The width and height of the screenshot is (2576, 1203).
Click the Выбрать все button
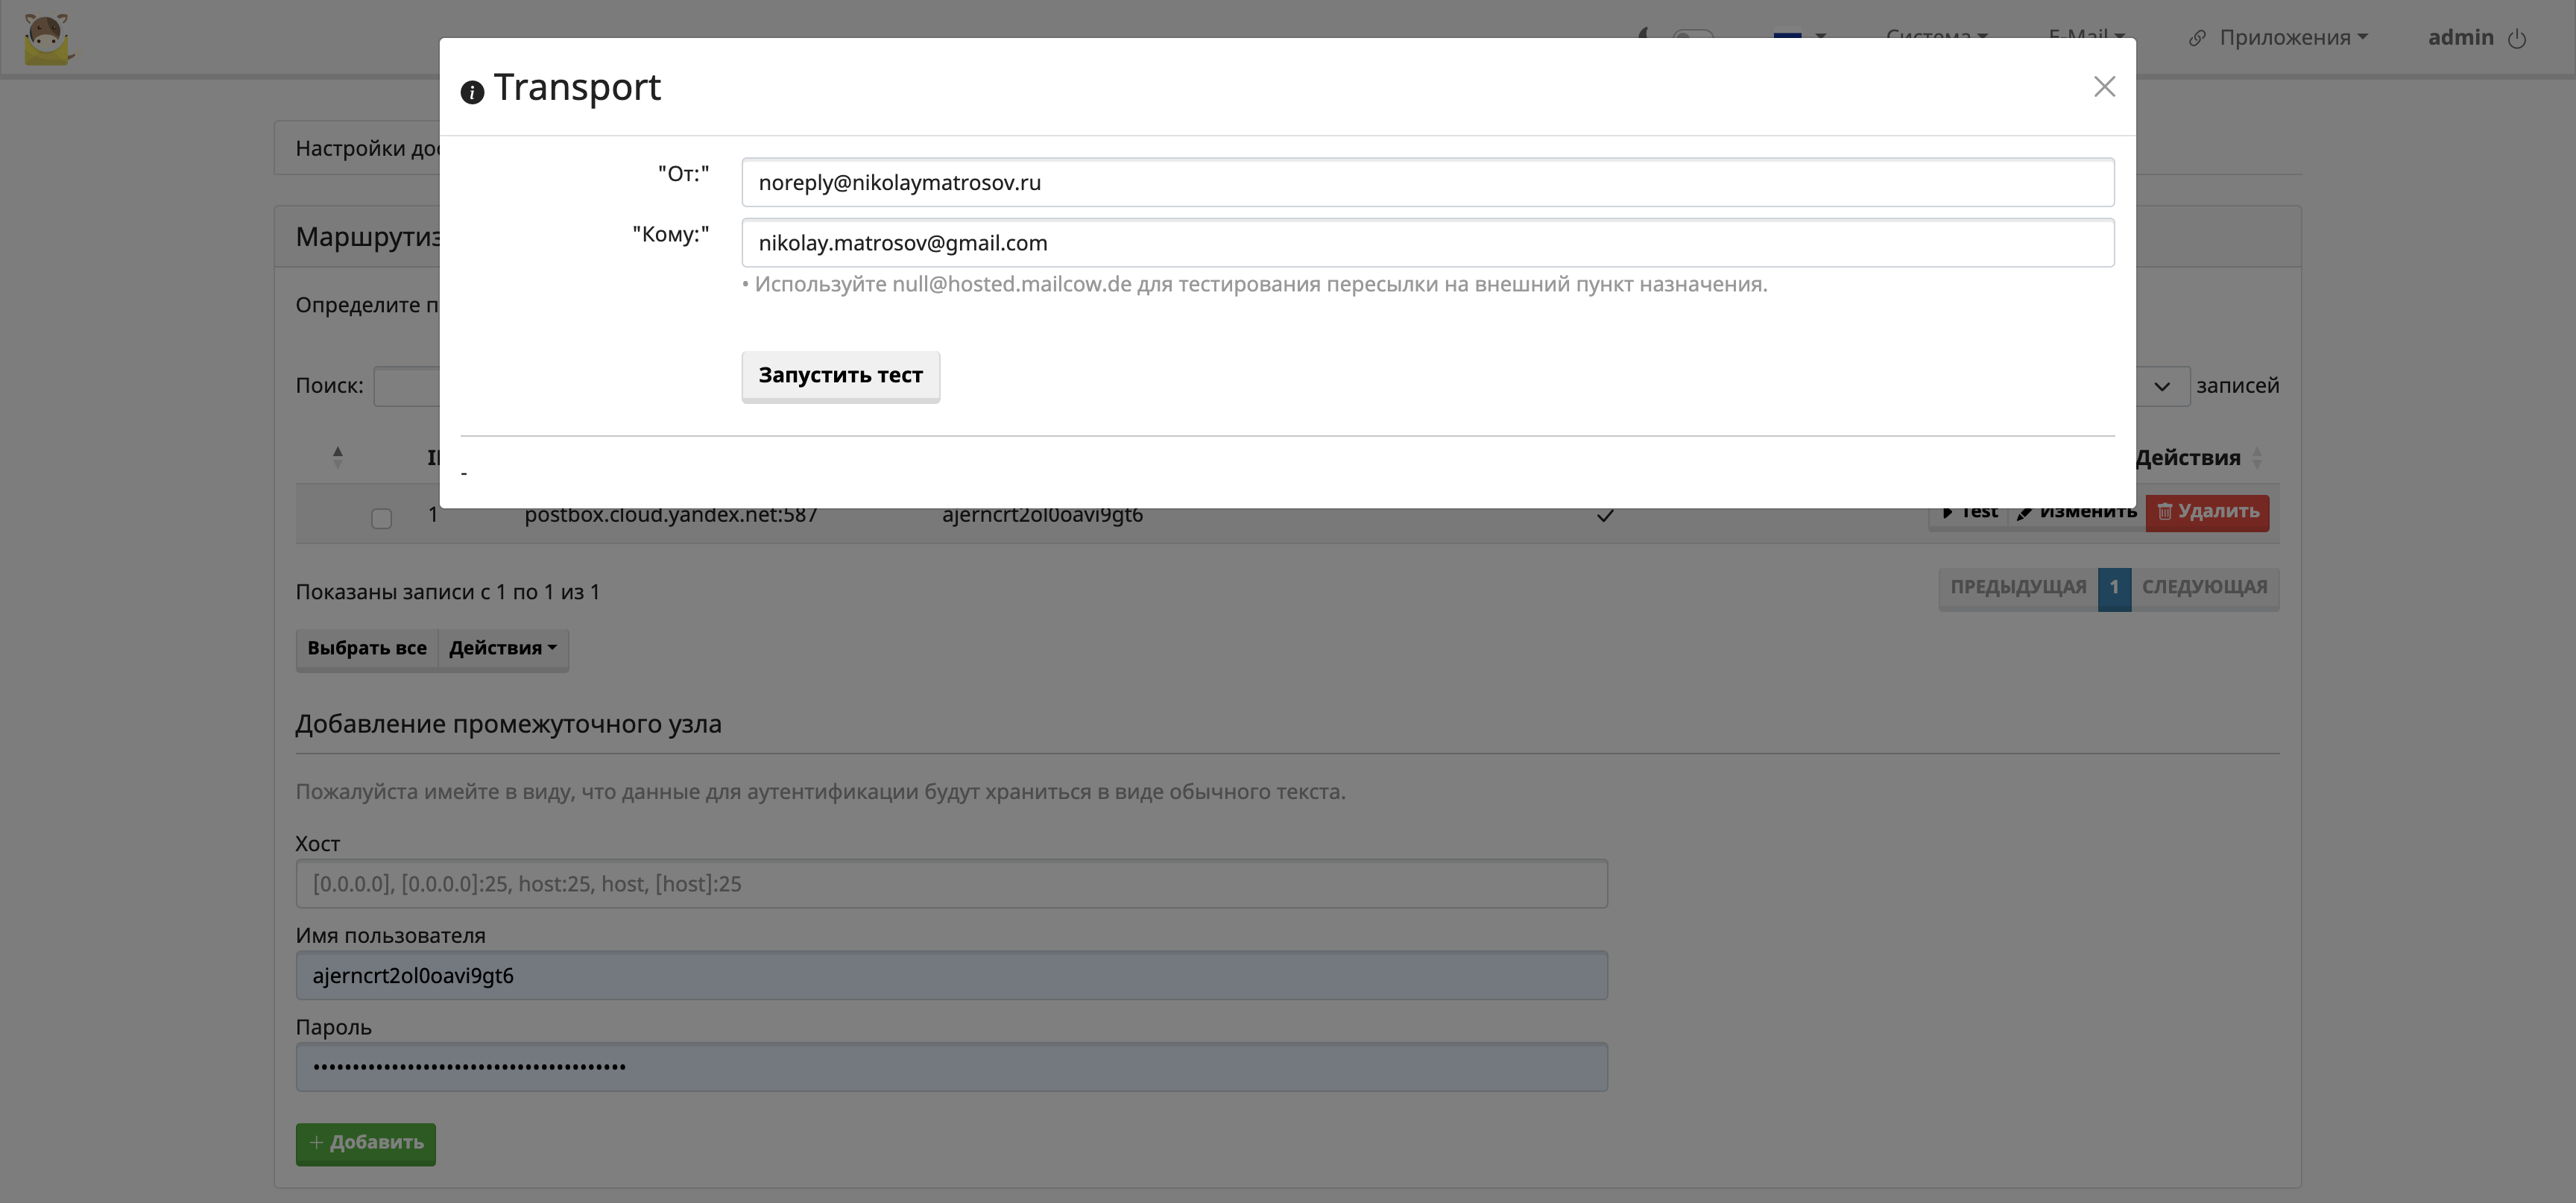coord(366,648)
